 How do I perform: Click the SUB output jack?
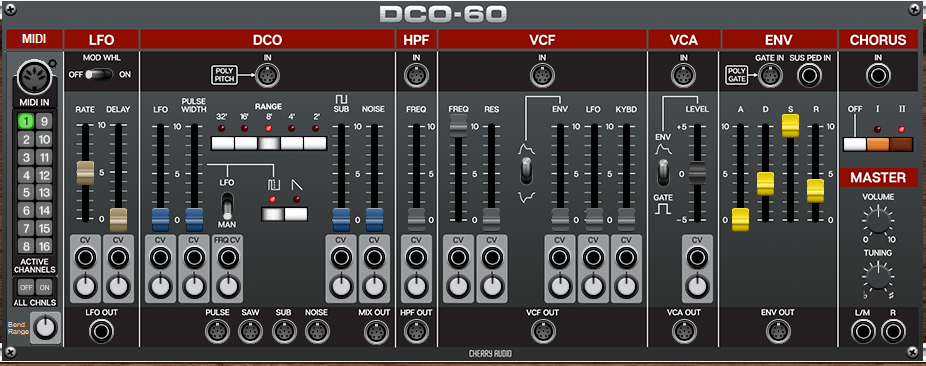tap(284, 332)
